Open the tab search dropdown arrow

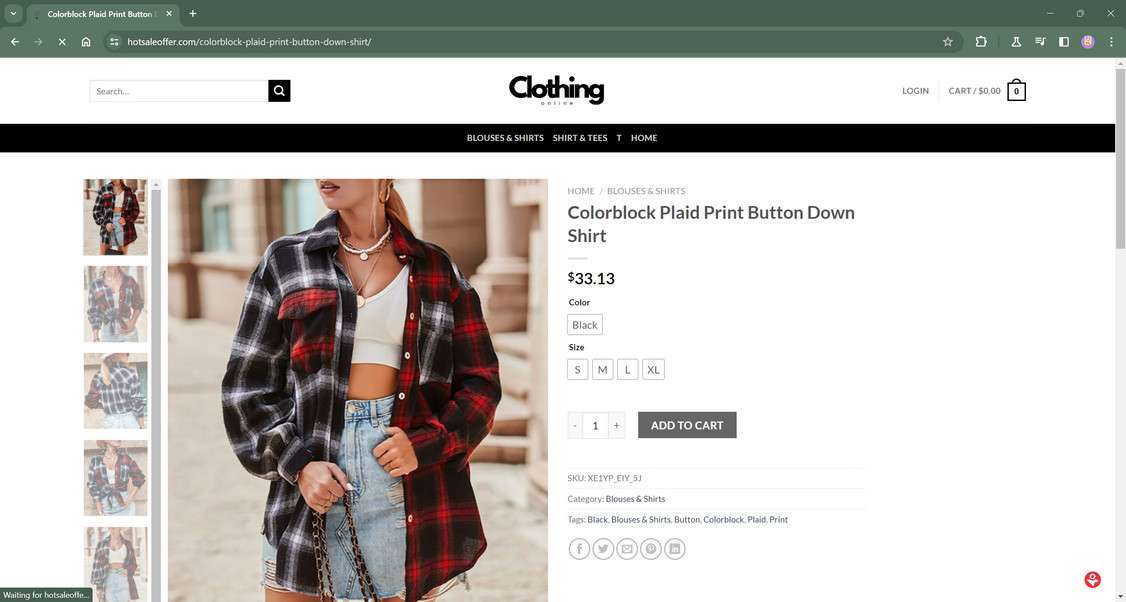coord(13,14)
